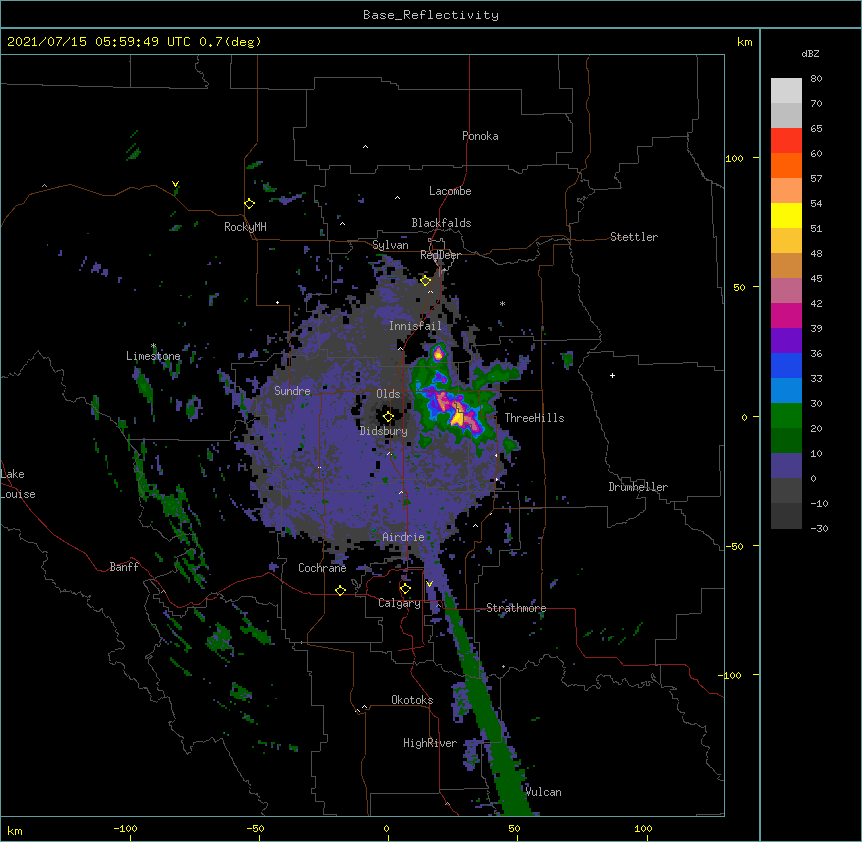862x842 pixels.
Task: Click the Lacombe city label
Action: click(450, 191)
